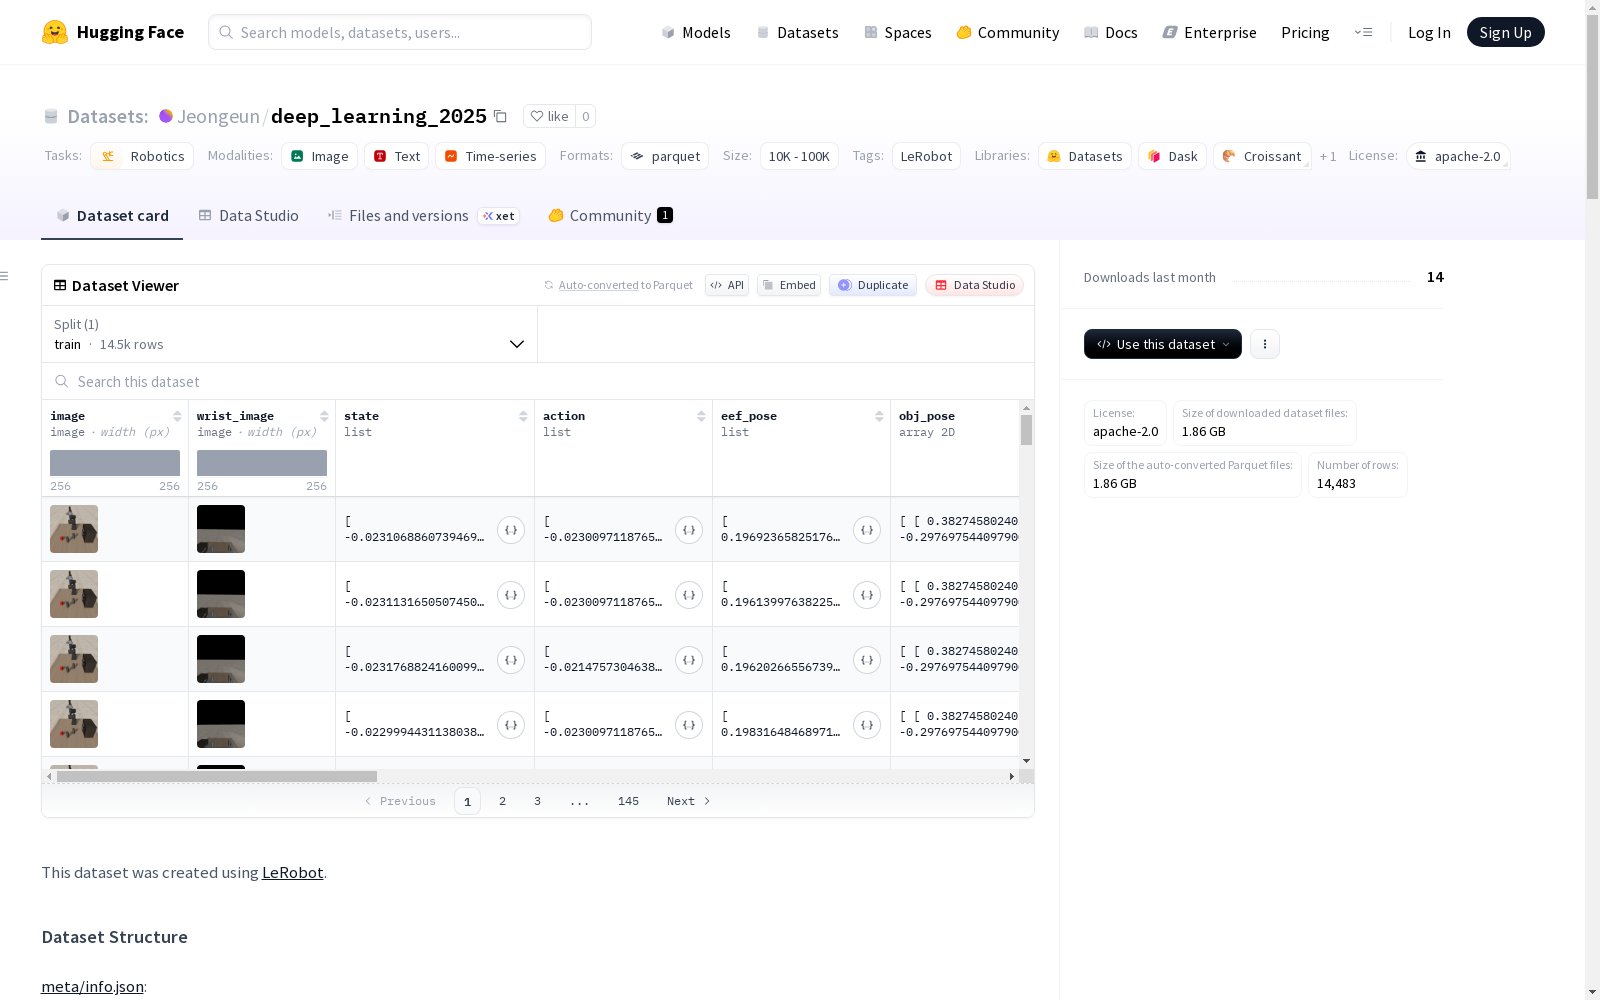Image resolution: width=1600 pixels, height=1000 pixels.
Task: Select the Robotics task tag
Action: pos(142,156)
